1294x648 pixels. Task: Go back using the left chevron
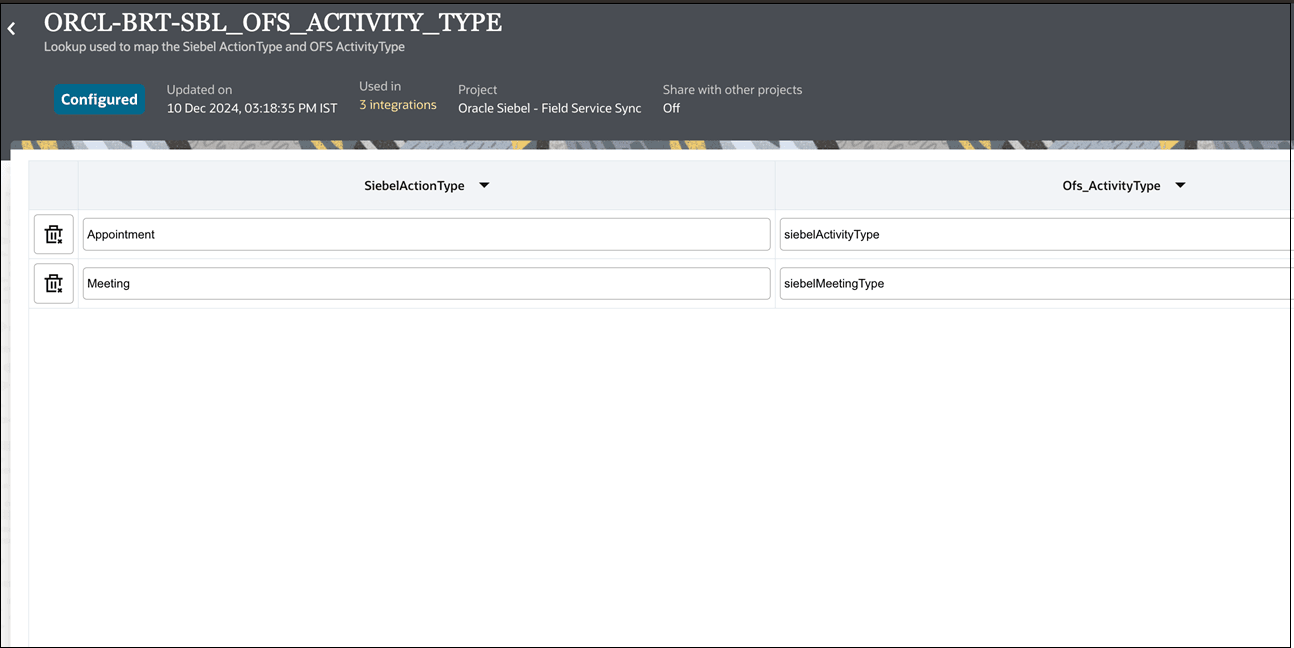12,29
